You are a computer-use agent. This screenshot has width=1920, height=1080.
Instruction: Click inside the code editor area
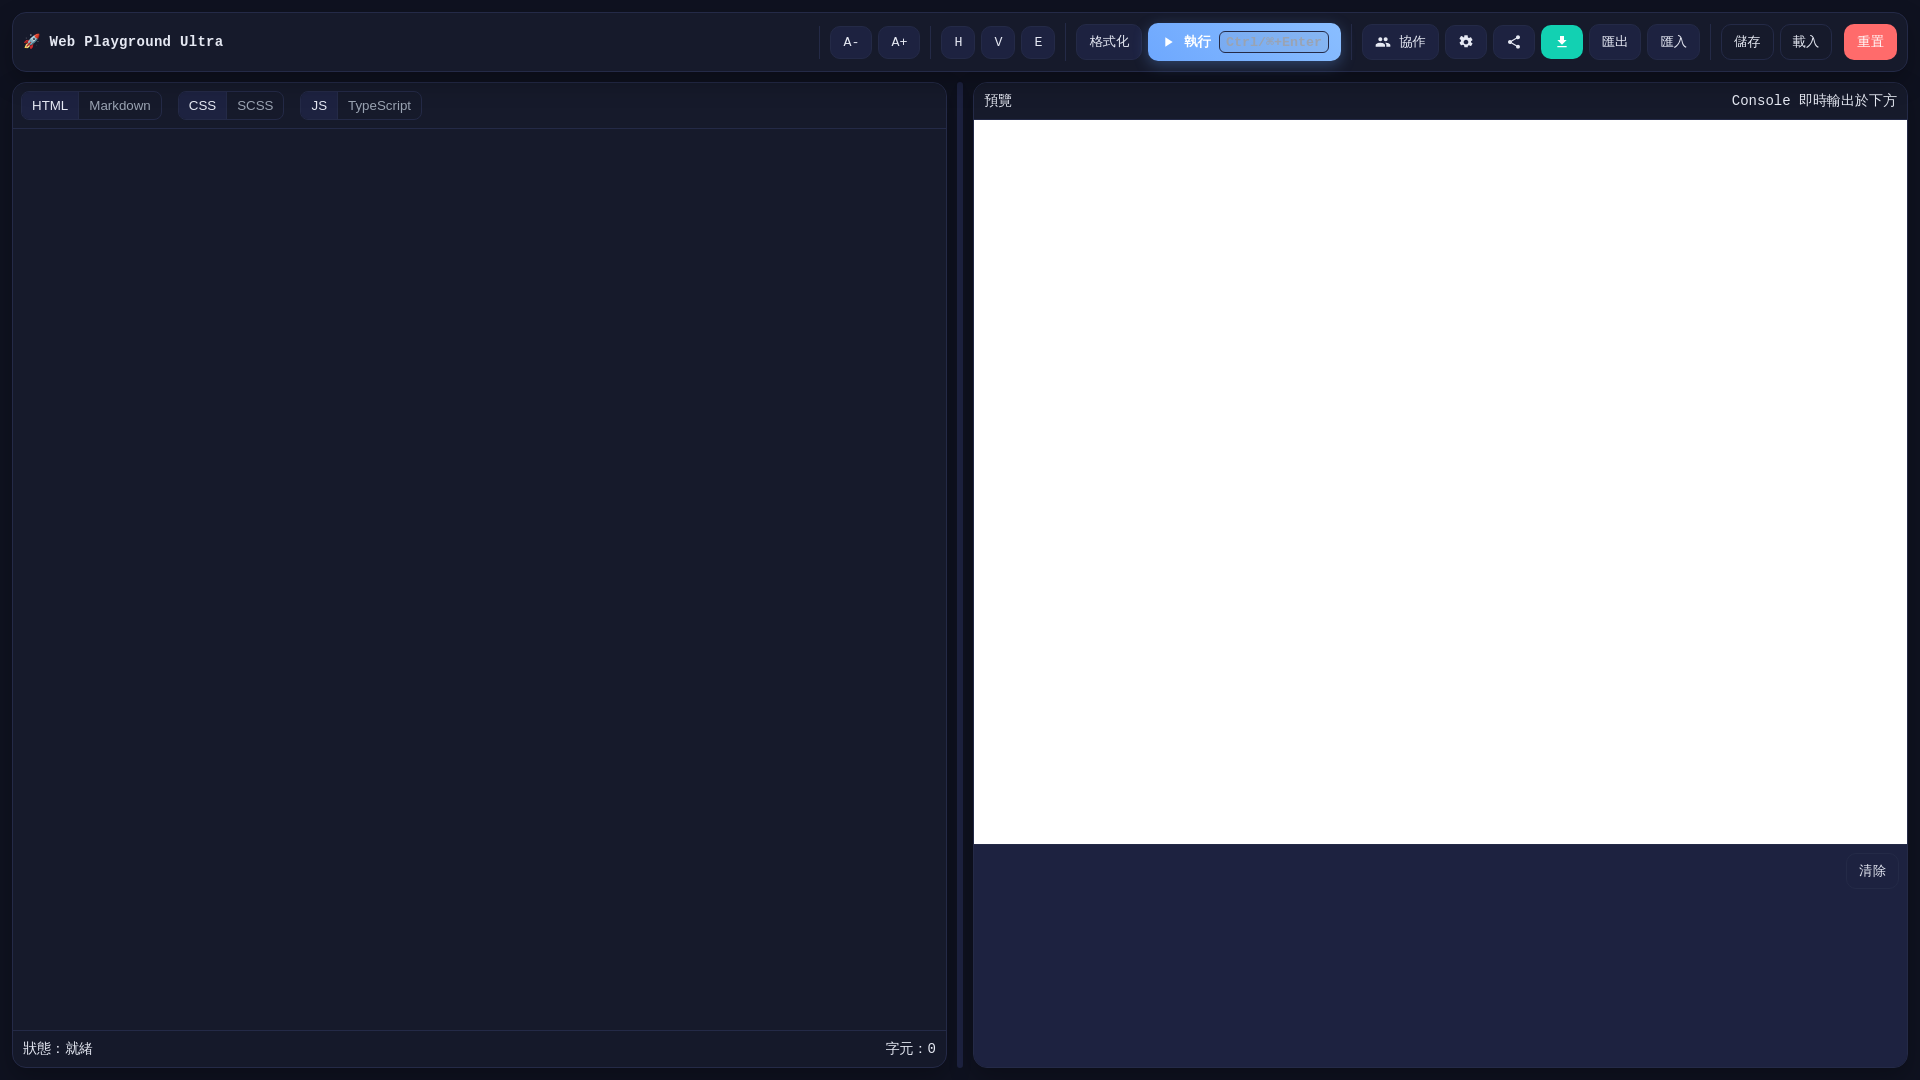tap(480, 579)
